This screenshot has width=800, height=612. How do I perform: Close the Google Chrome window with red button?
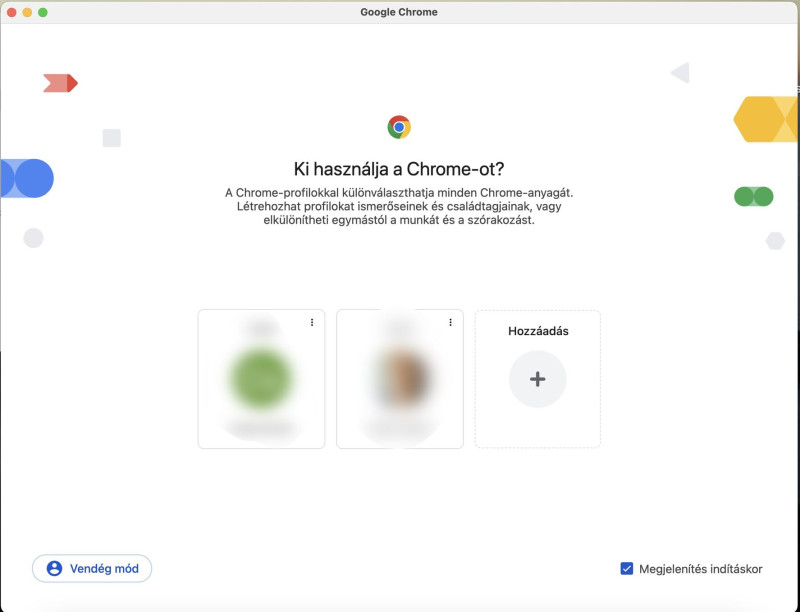[x=12, y=12]
